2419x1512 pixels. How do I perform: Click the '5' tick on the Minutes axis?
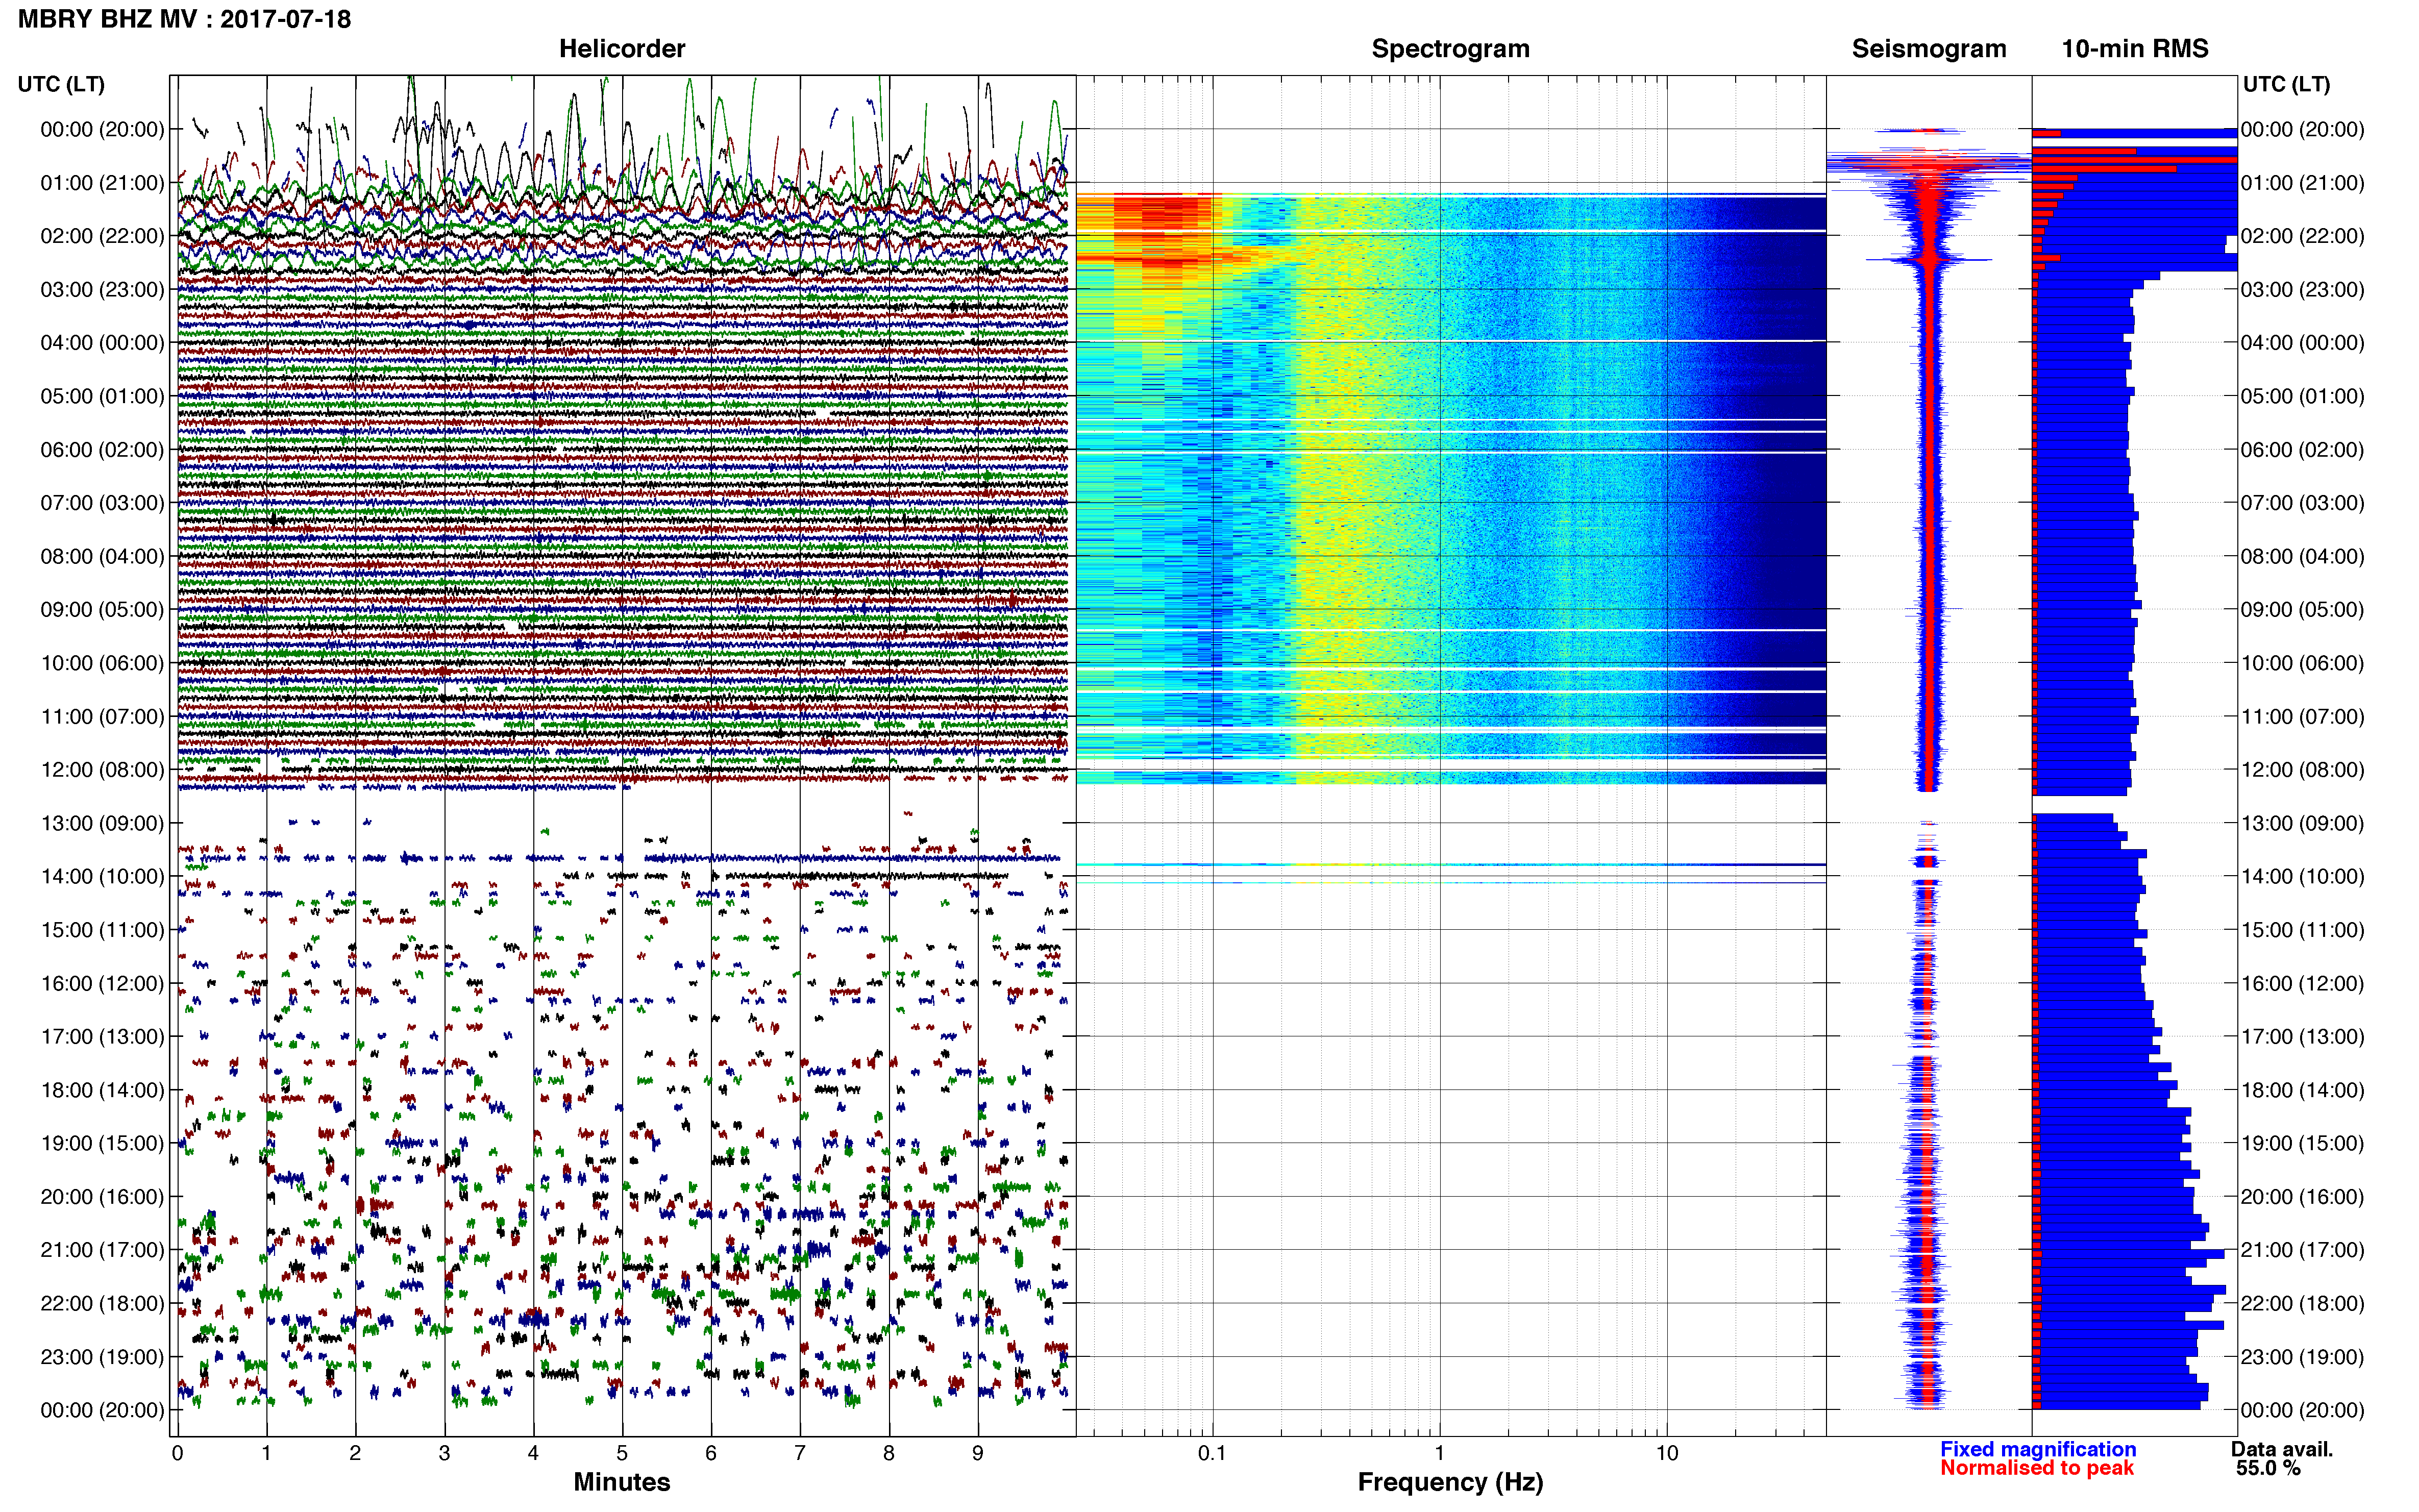622,1453
